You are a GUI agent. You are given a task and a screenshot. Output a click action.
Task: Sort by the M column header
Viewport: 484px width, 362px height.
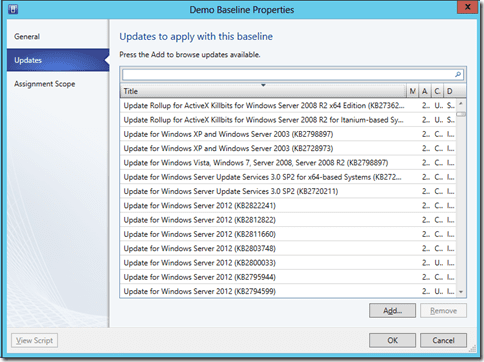(413, 91)
